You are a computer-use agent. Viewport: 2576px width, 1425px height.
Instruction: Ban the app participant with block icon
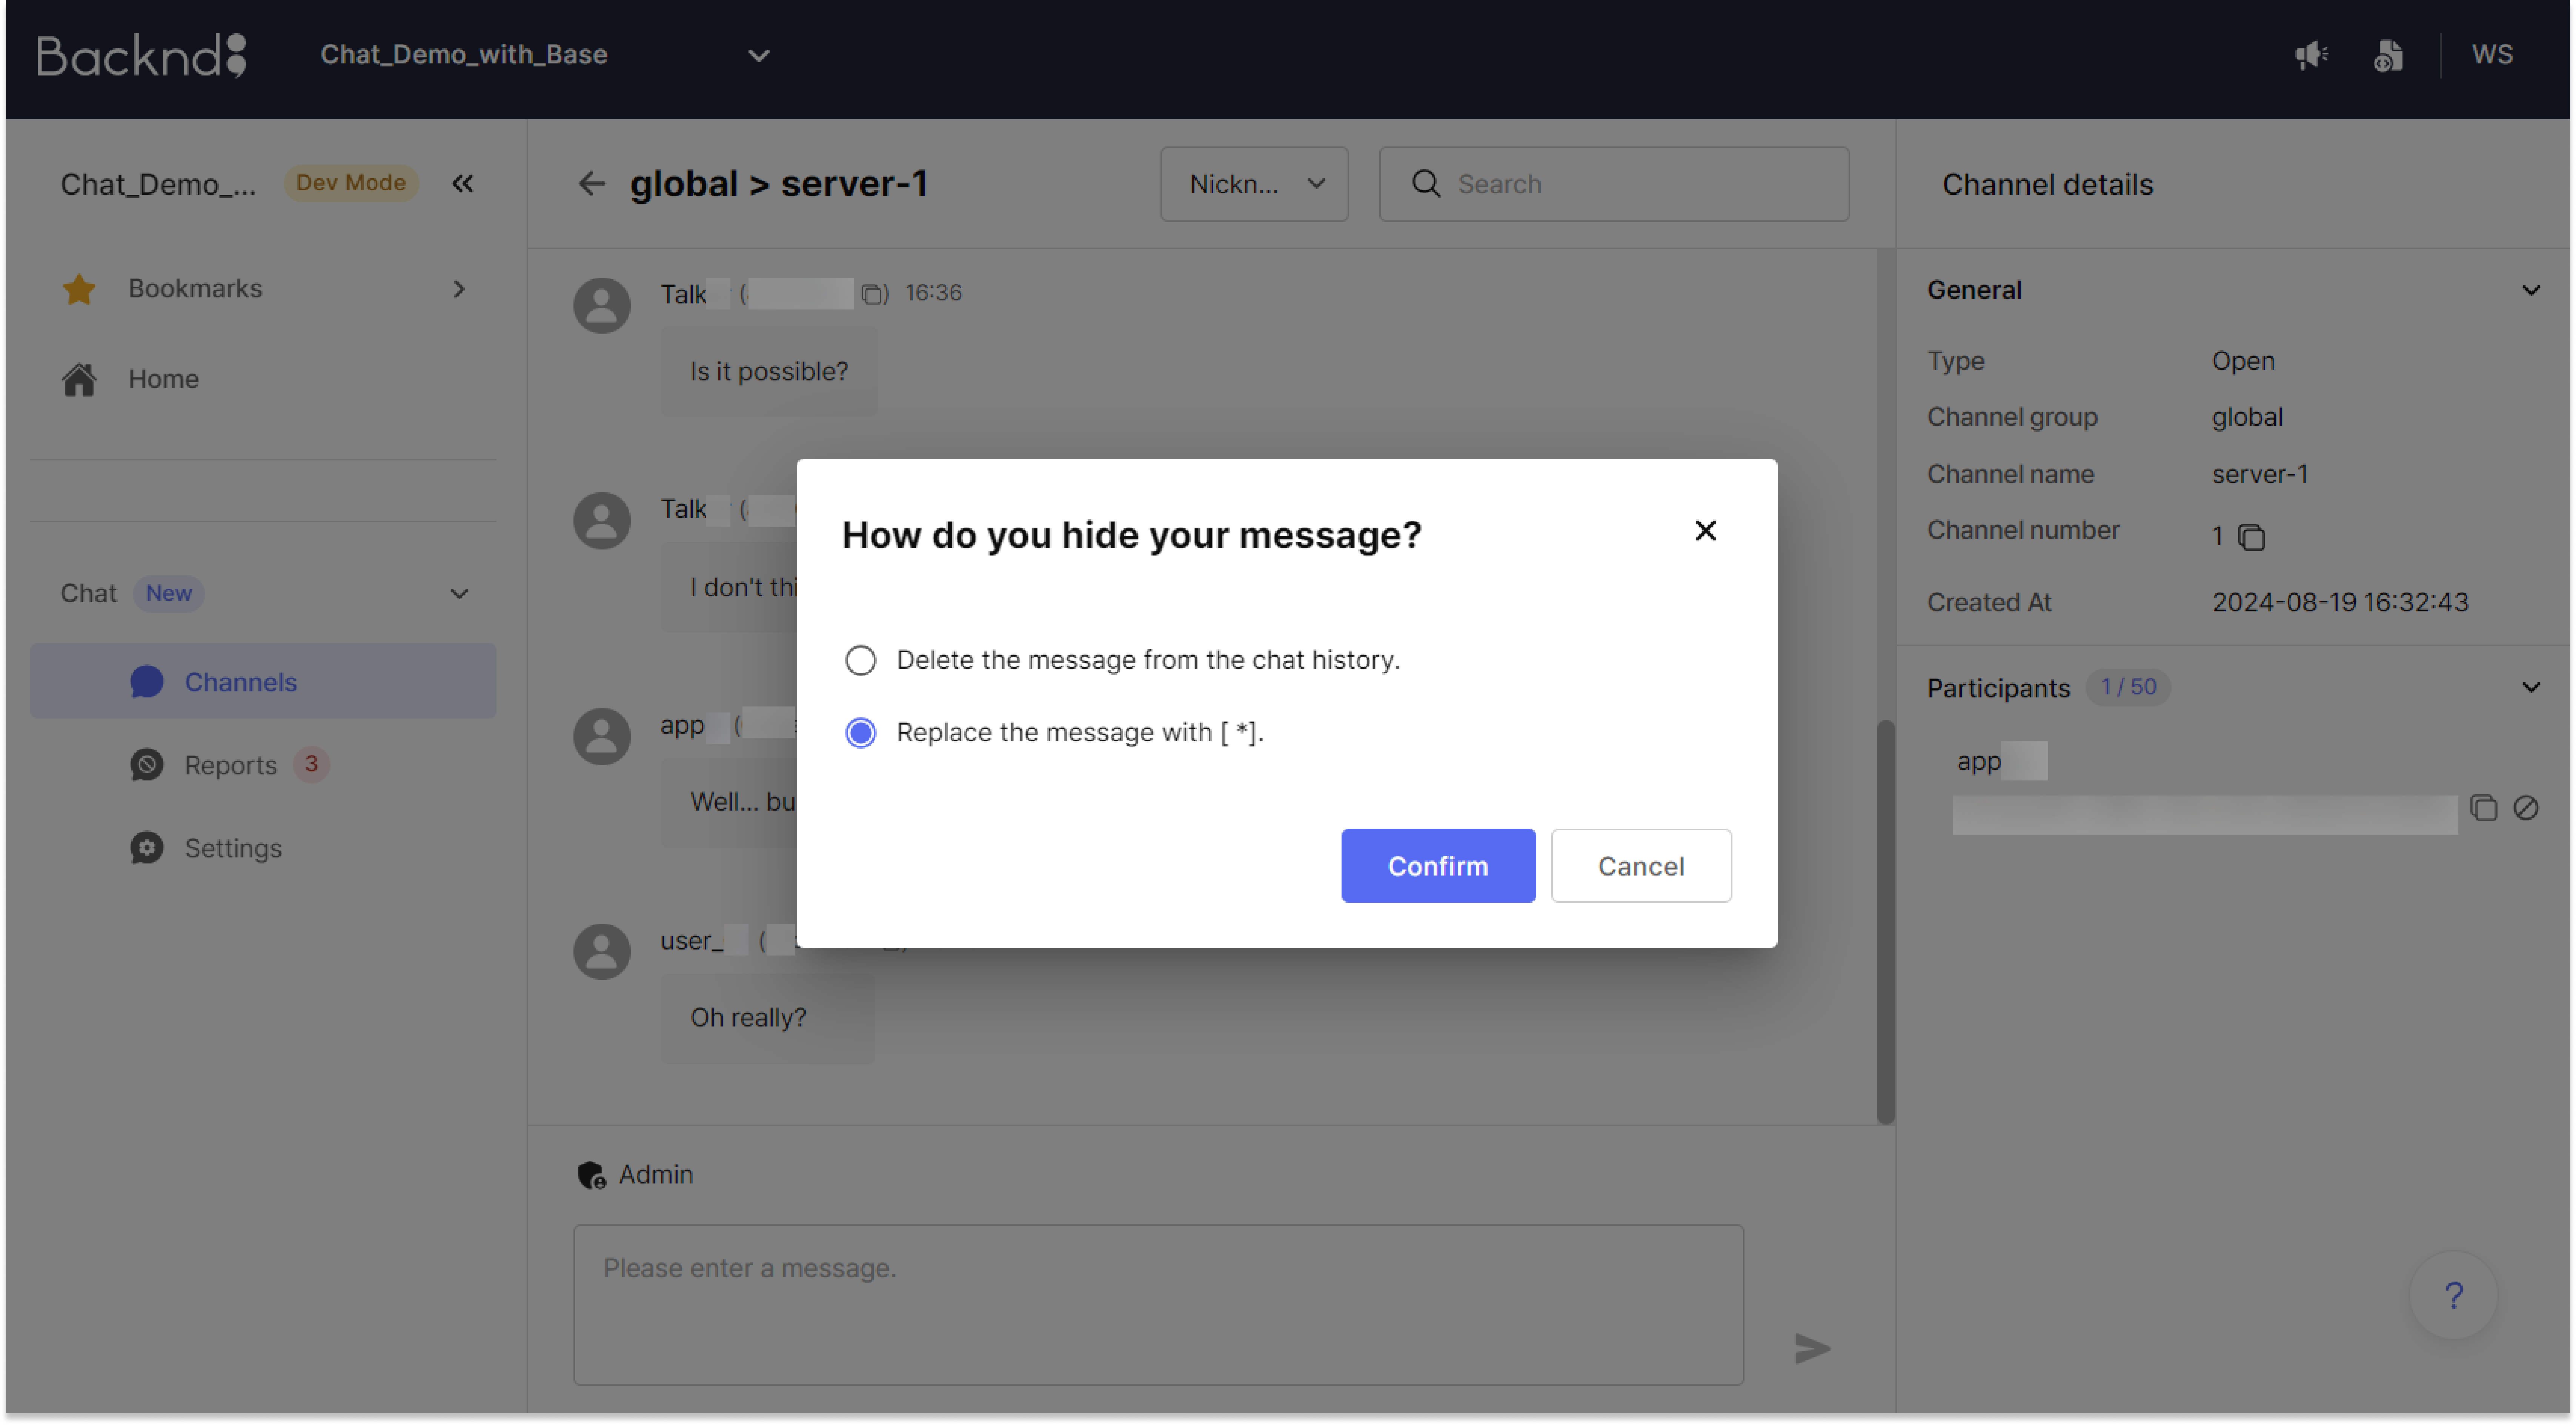point(2525,808)
